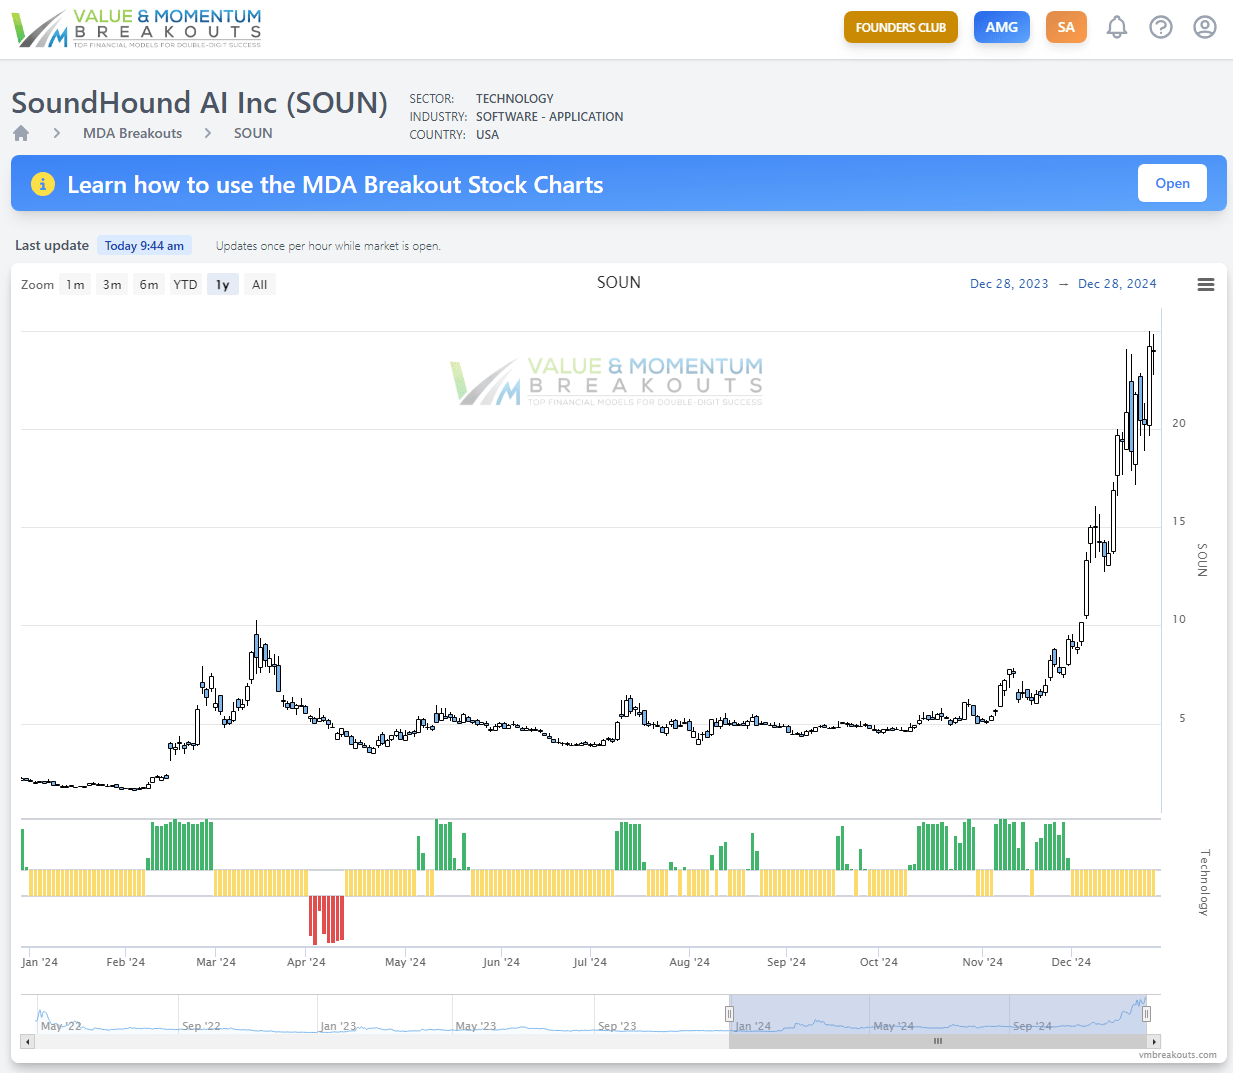Select the 3m zoom tab
The height and width of the screenshot is (1073, 1233).
pyautogui.click(x=111, y=284)
